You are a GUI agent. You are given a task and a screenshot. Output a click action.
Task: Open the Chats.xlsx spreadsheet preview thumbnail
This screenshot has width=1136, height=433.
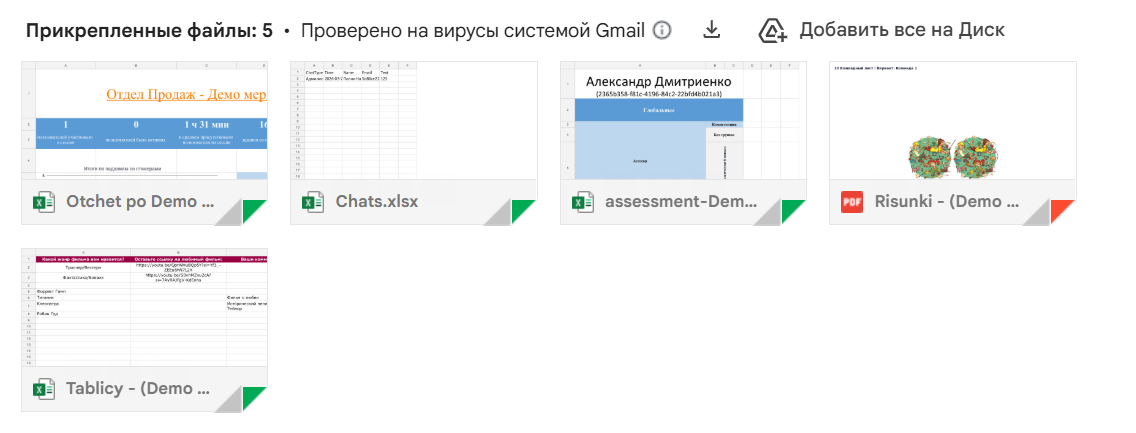click(x=413, y=120)
